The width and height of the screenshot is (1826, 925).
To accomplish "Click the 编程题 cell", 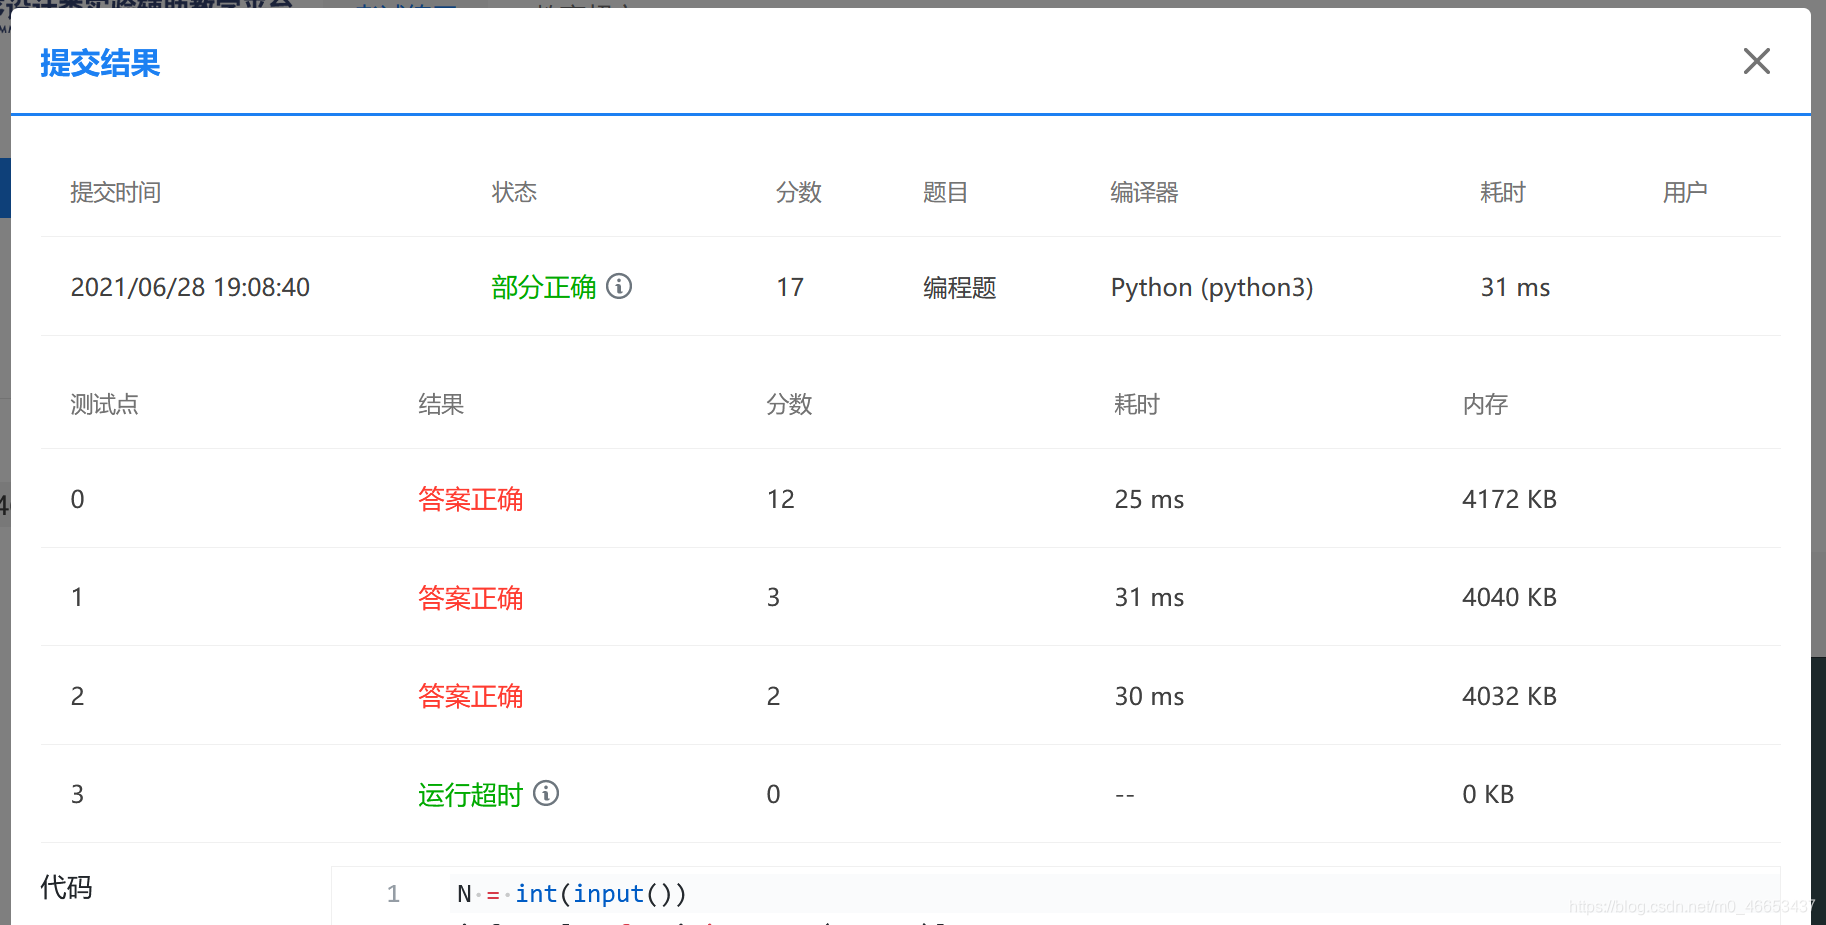I will click(959, 288).
